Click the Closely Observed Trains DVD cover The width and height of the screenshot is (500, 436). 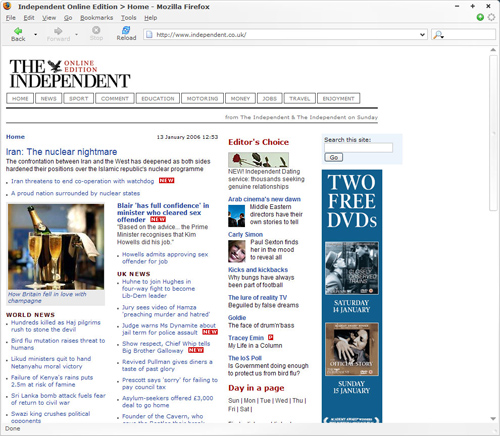[352, 268]
